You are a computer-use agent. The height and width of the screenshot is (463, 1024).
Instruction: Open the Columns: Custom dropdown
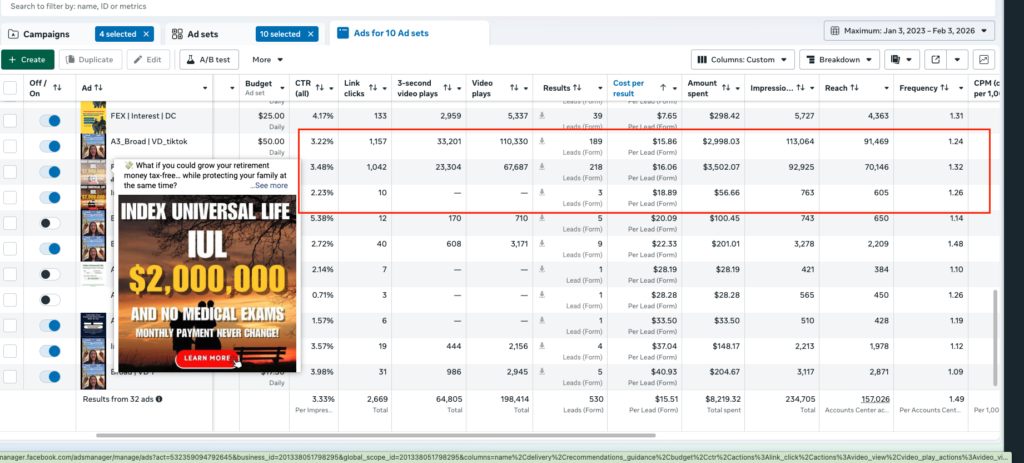[743, 59]
